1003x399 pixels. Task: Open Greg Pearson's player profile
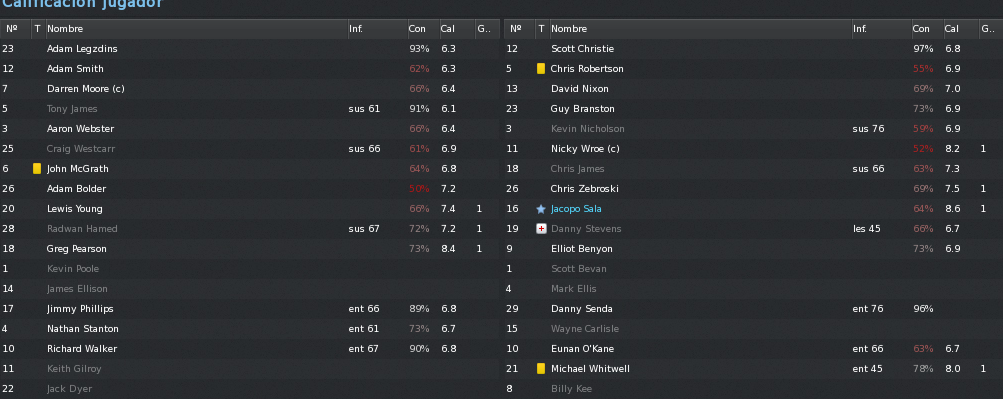click(x=77, y=249)
